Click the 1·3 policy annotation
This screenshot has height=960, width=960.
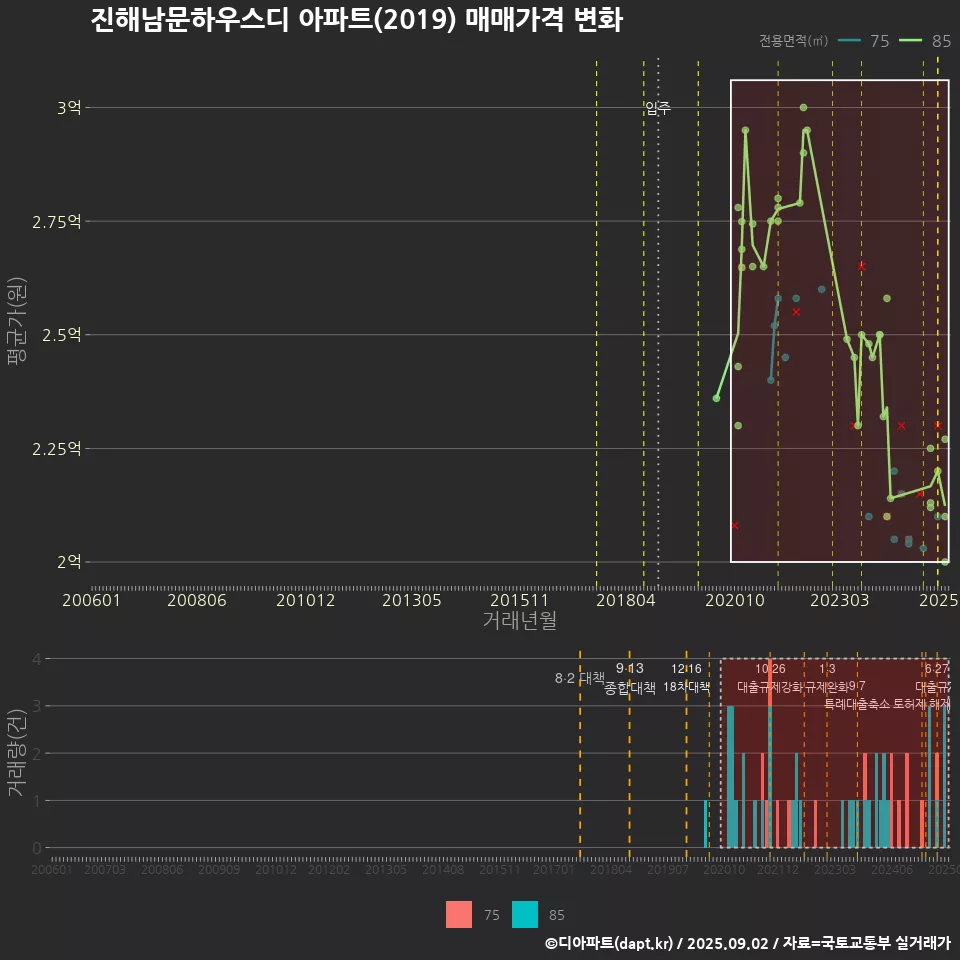tap(827, 669)
